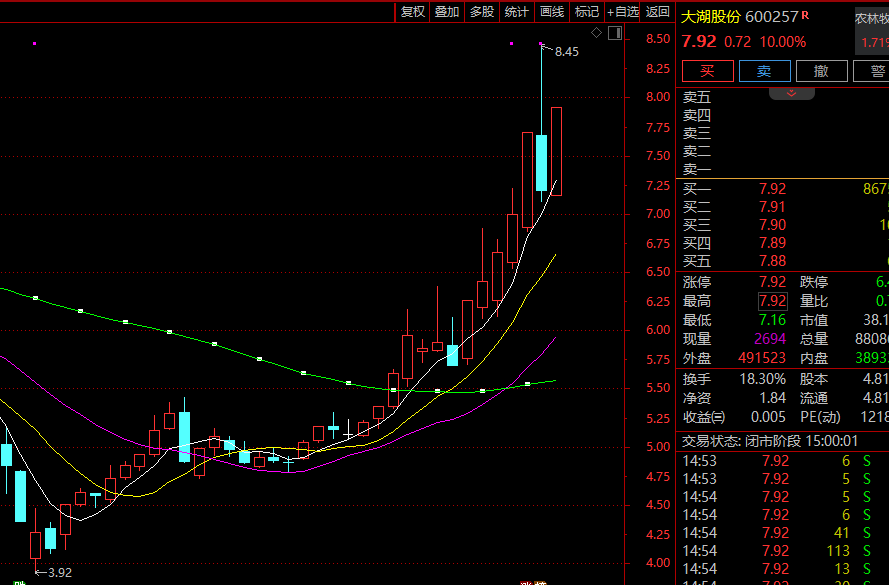
Task: Click the blue 卖 sell button
Action: pos(765,71)
